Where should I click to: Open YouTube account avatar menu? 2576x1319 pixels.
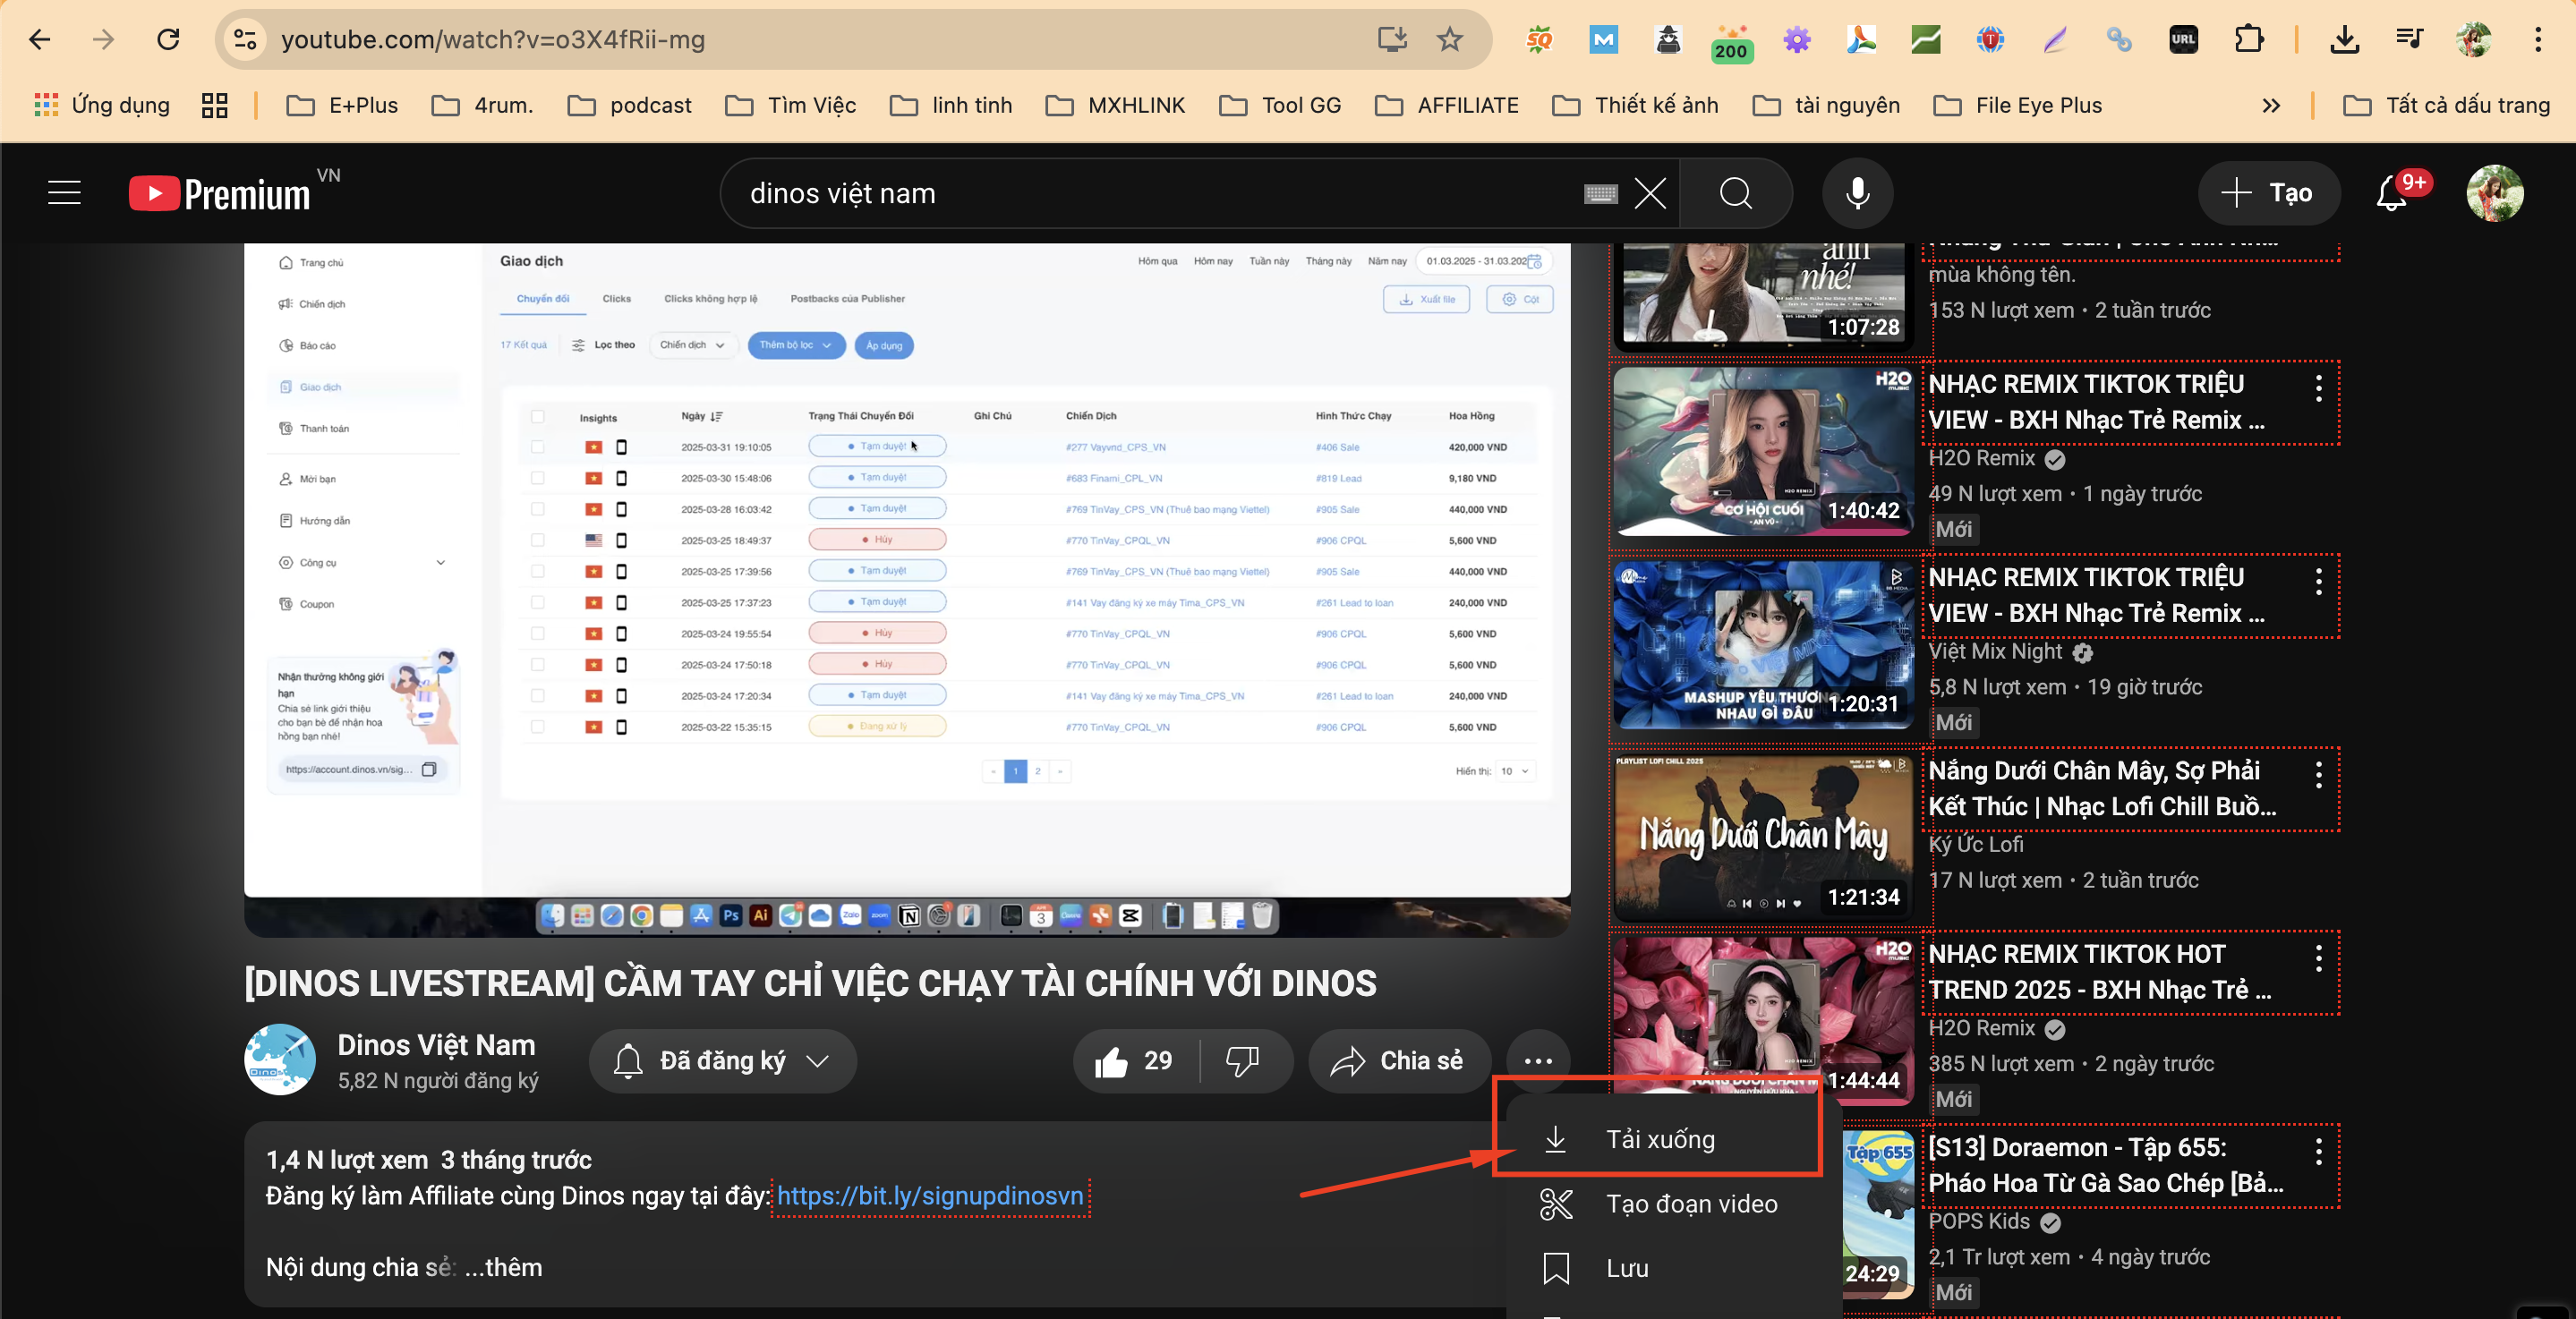[x=2494, y=193]
